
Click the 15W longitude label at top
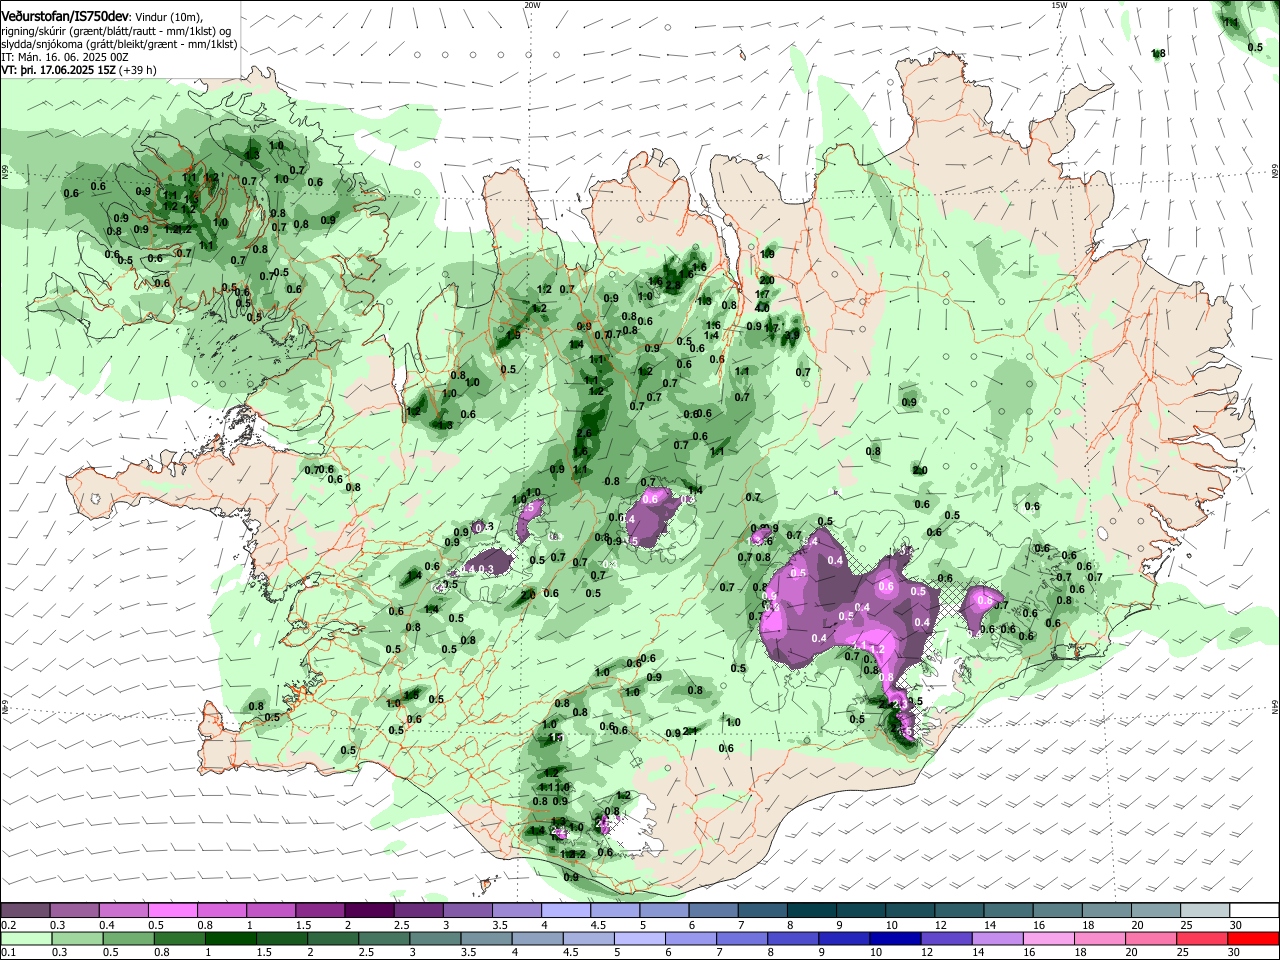click(1058, 5)
